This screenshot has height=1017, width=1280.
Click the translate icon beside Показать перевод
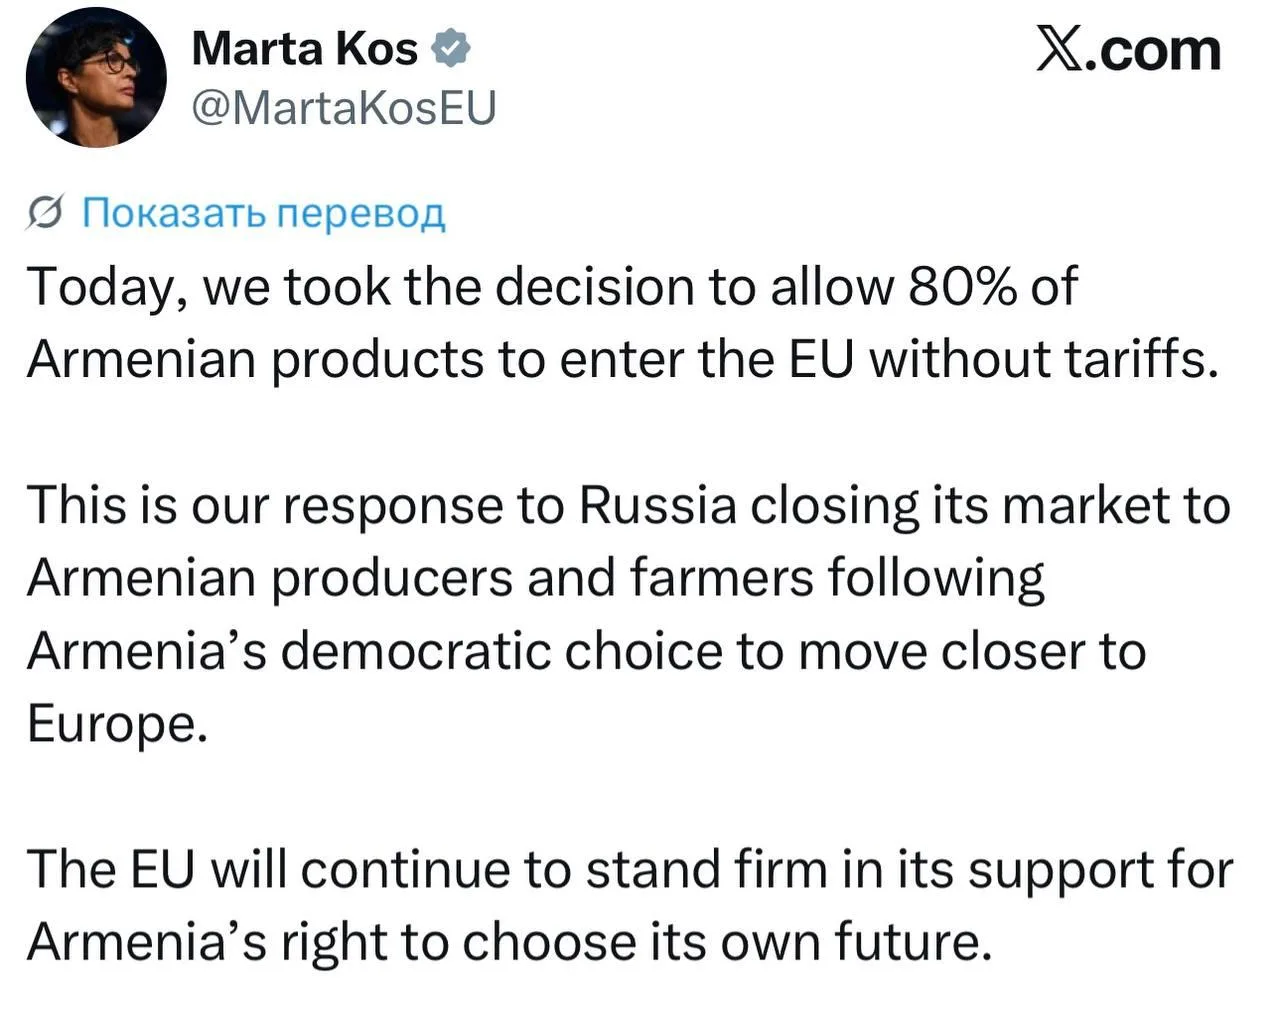click(x=48, y=212)
